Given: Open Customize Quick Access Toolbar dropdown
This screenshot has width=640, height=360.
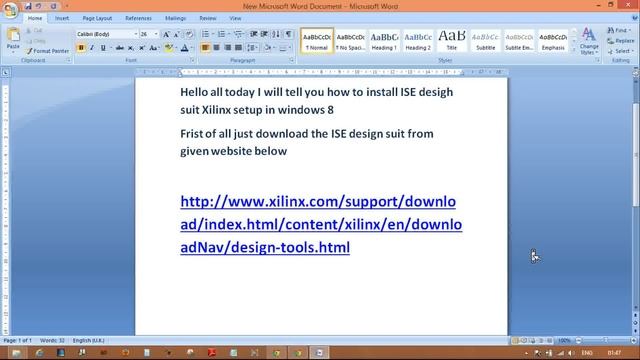Looking at the screenshot, I should tap(67, 6).
